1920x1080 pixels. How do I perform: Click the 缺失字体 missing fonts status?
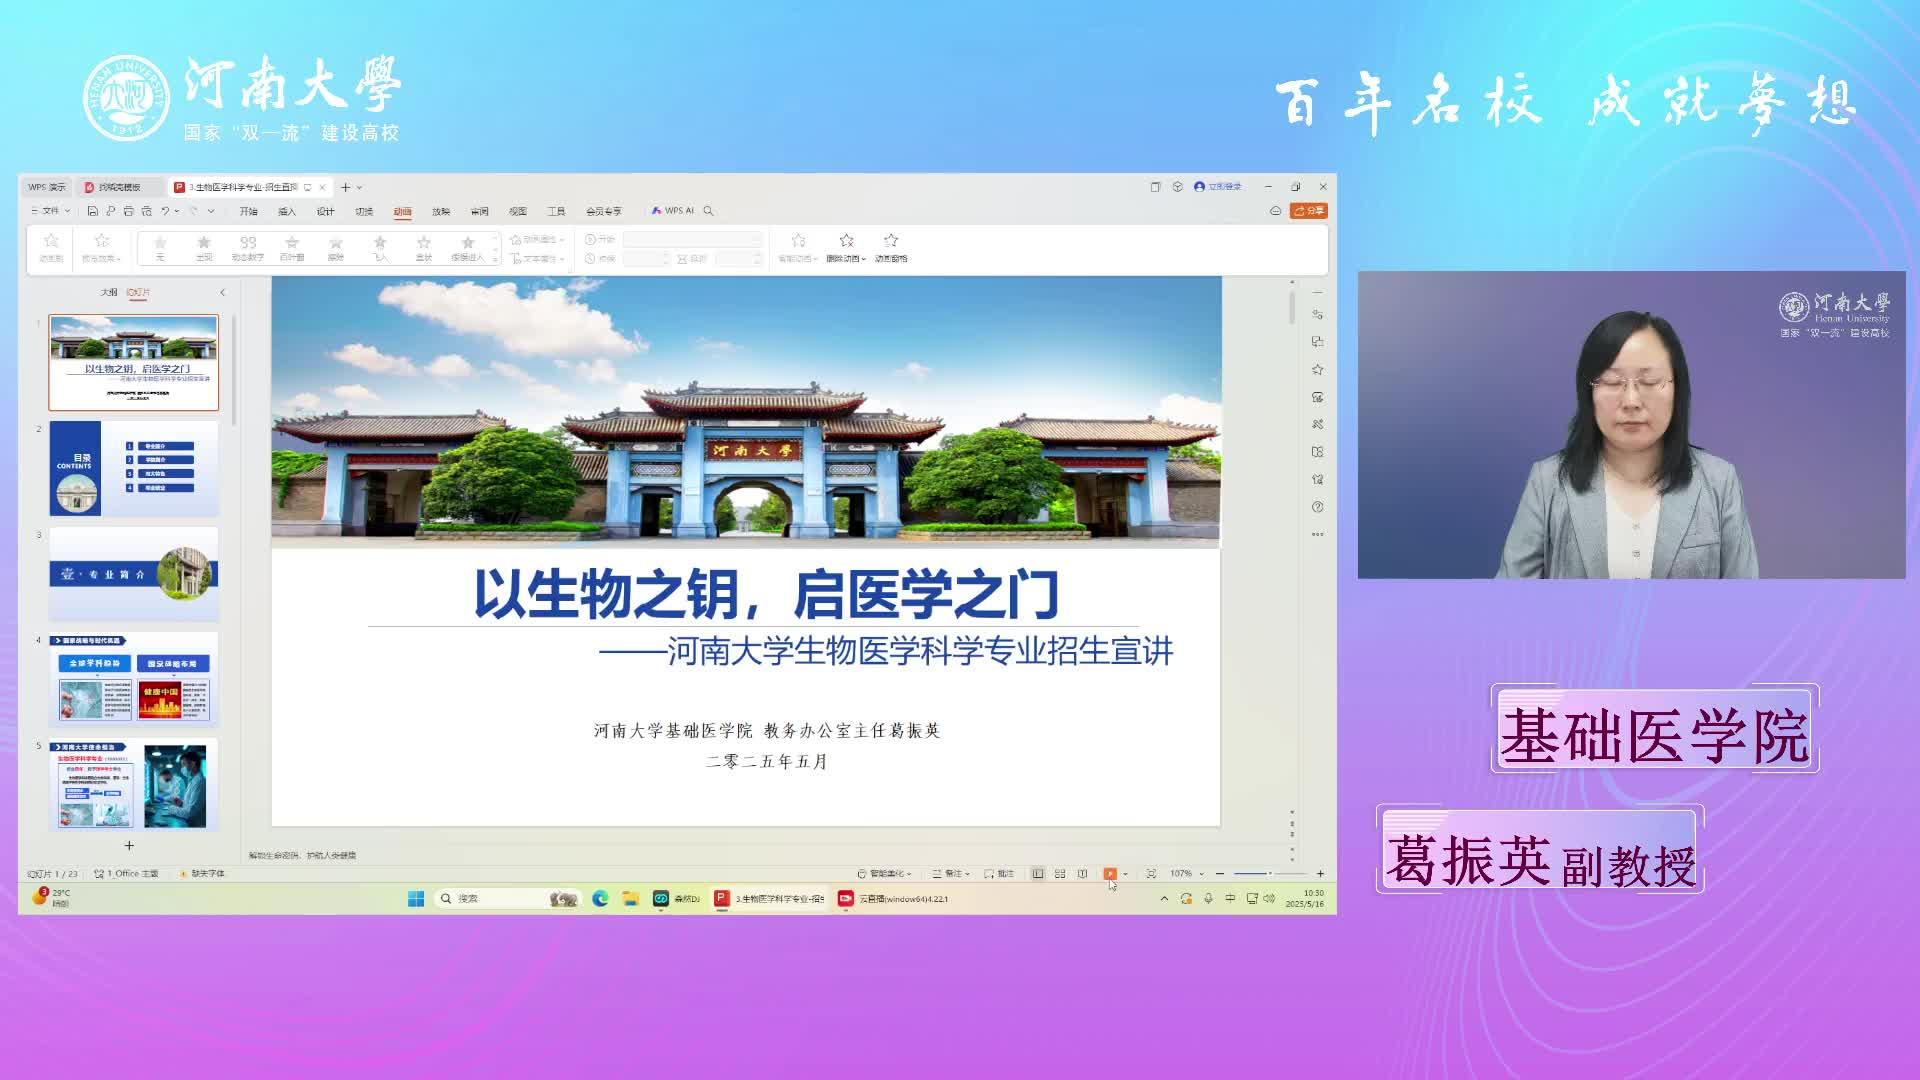[x=202, y=874]
